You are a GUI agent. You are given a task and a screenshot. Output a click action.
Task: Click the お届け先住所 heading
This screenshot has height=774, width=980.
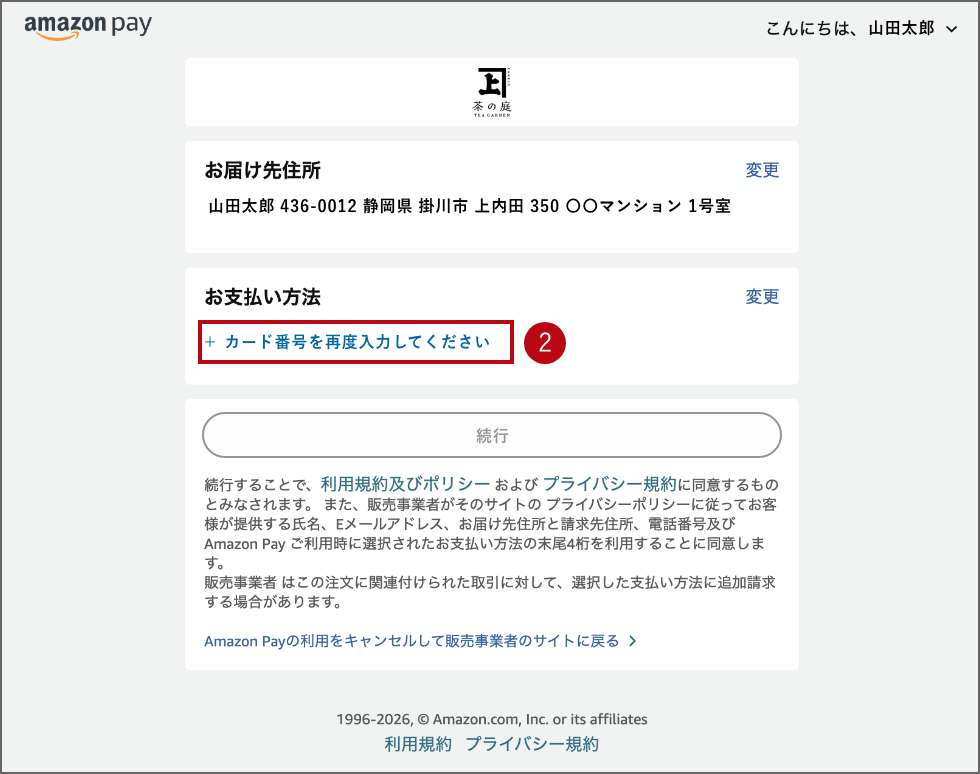coord(262,170)
